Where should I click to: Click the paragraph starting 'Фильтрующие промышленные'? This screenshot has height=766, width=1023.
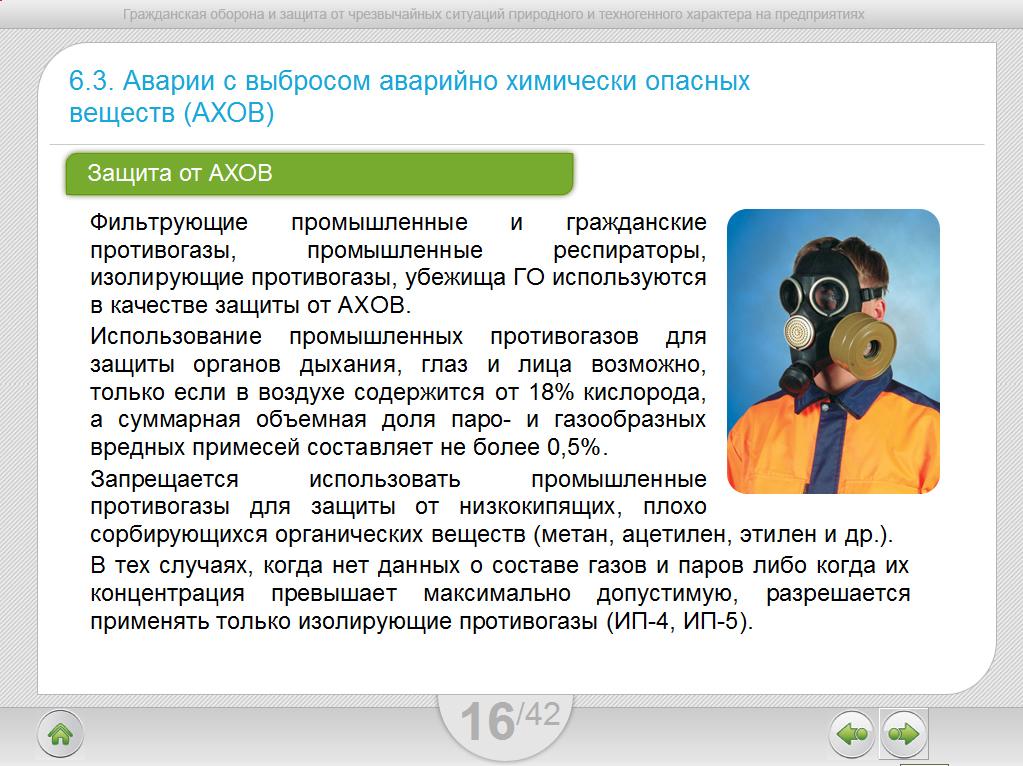[x=397, y=263]
